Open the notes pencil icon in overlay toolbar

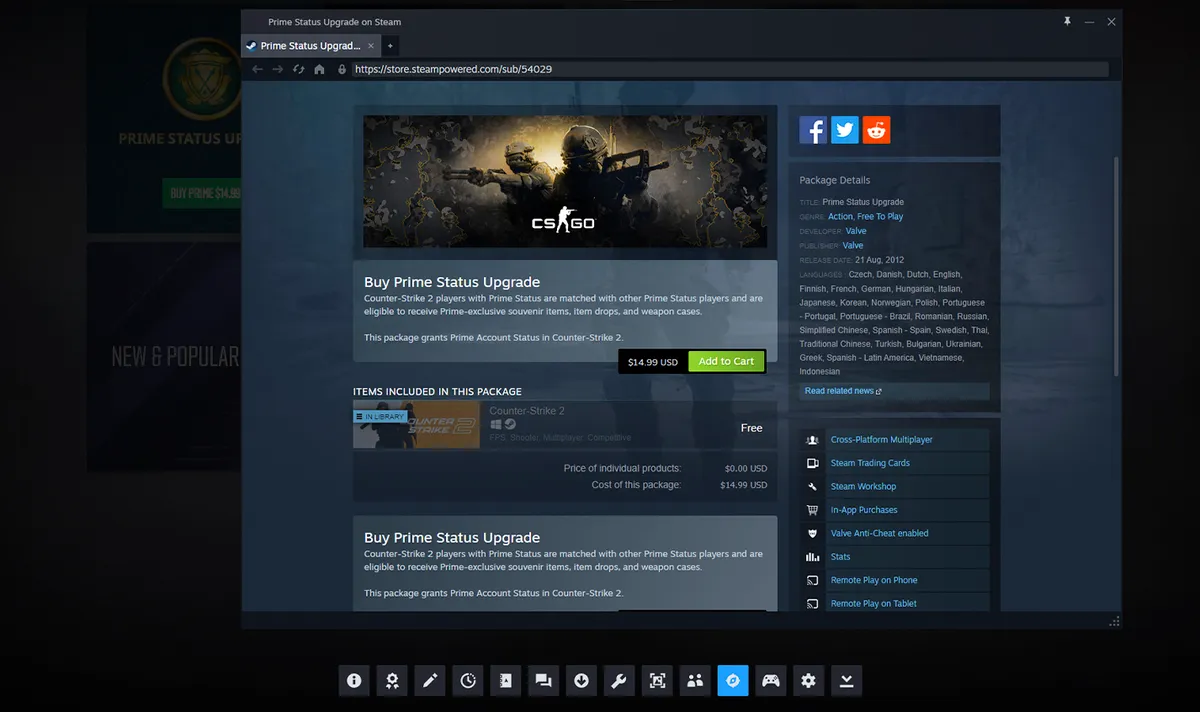[430, 681]
